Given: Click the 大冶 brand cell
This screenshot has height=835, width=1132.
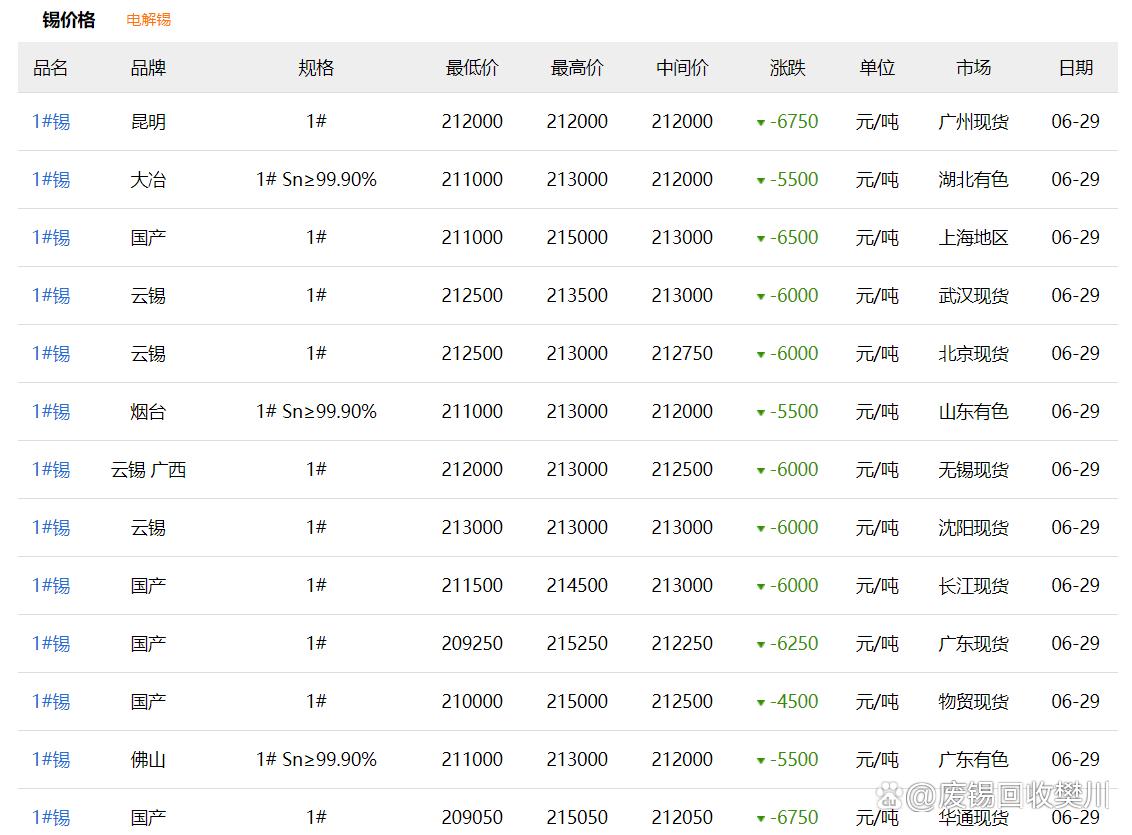Looking at the screenshot, I should tap(148, 179).
